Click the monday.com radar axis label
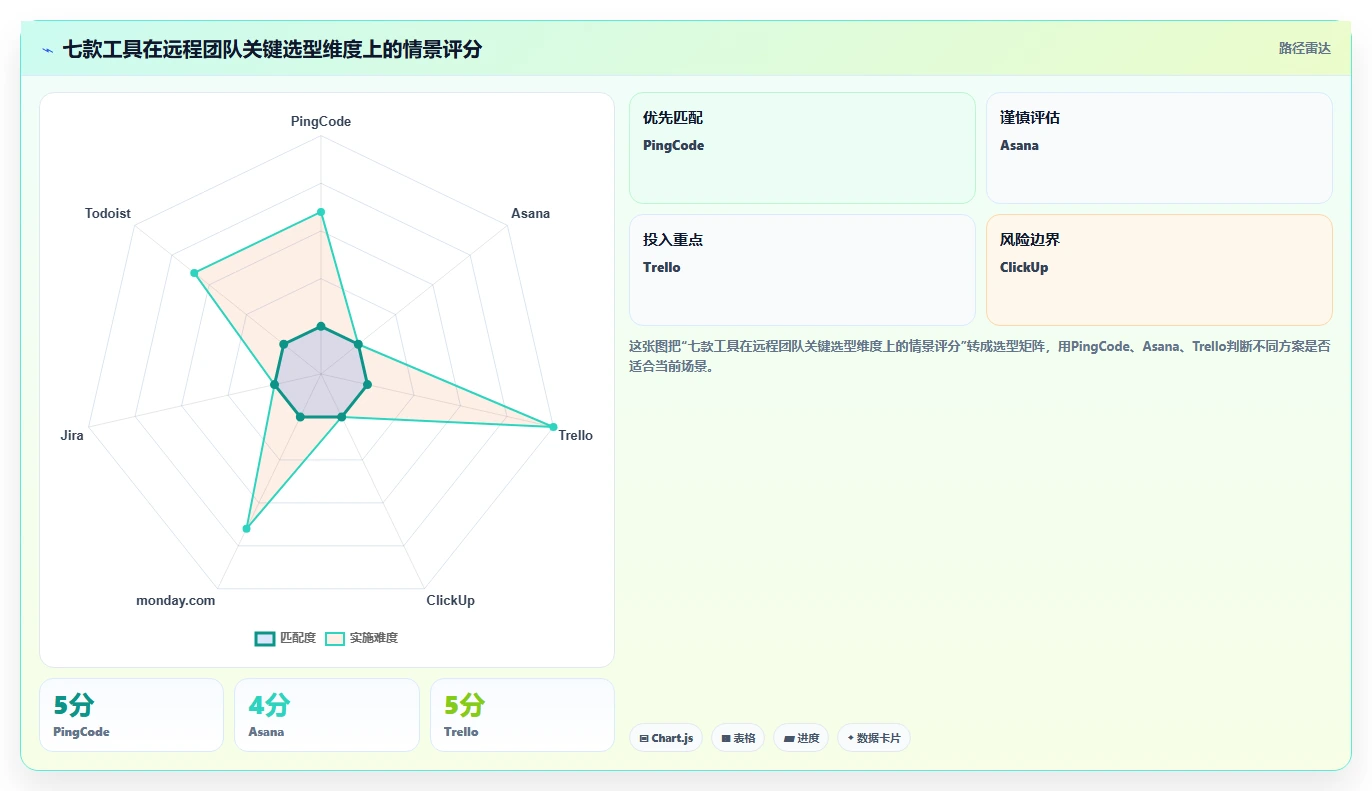The image size is (1372, 791). click(x=176, y=600)
